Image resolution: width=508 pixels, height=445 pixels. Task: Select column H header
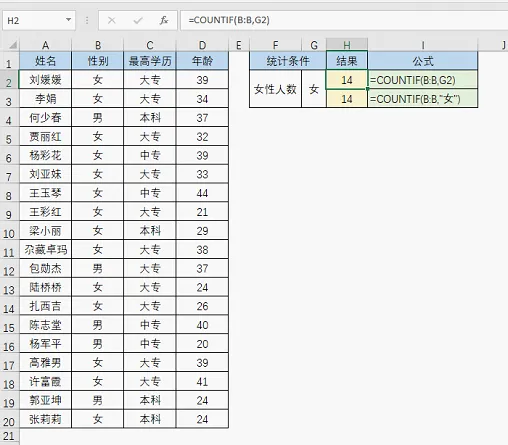click(x=347, y=45)
